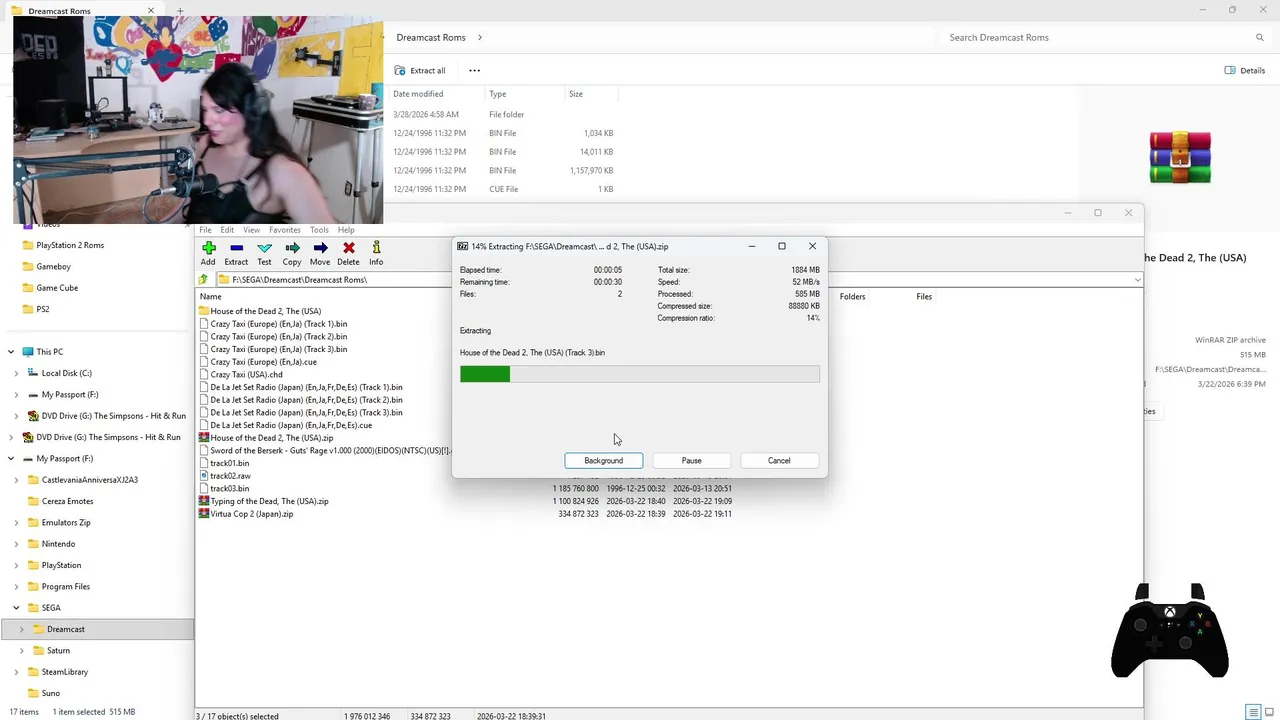The width and height of the screenshot is (1280, 720).
Task: Open the Favorites menu in 7-Zip
Action: point(284,230)
